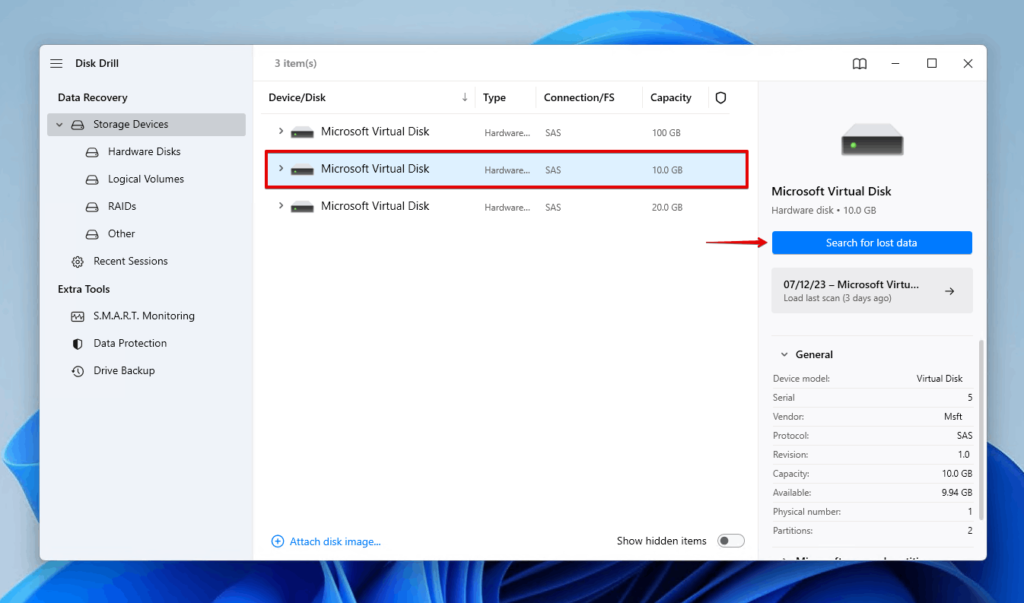Select Storage Devices in the sidebar
The width and height of the screenshot is (1024, 603).
[146, 124]
